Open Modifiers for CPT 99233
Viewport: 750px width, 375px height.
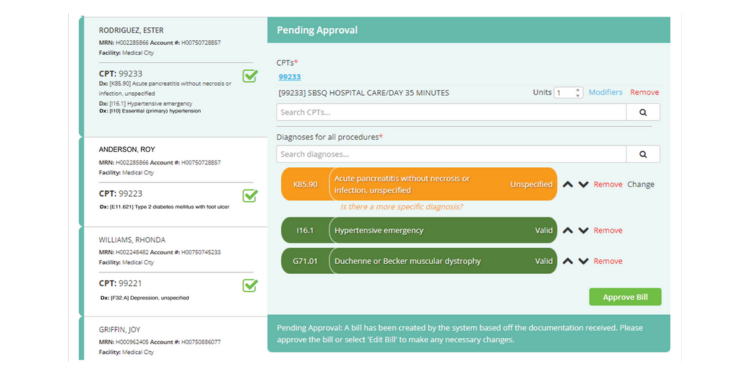606,92
